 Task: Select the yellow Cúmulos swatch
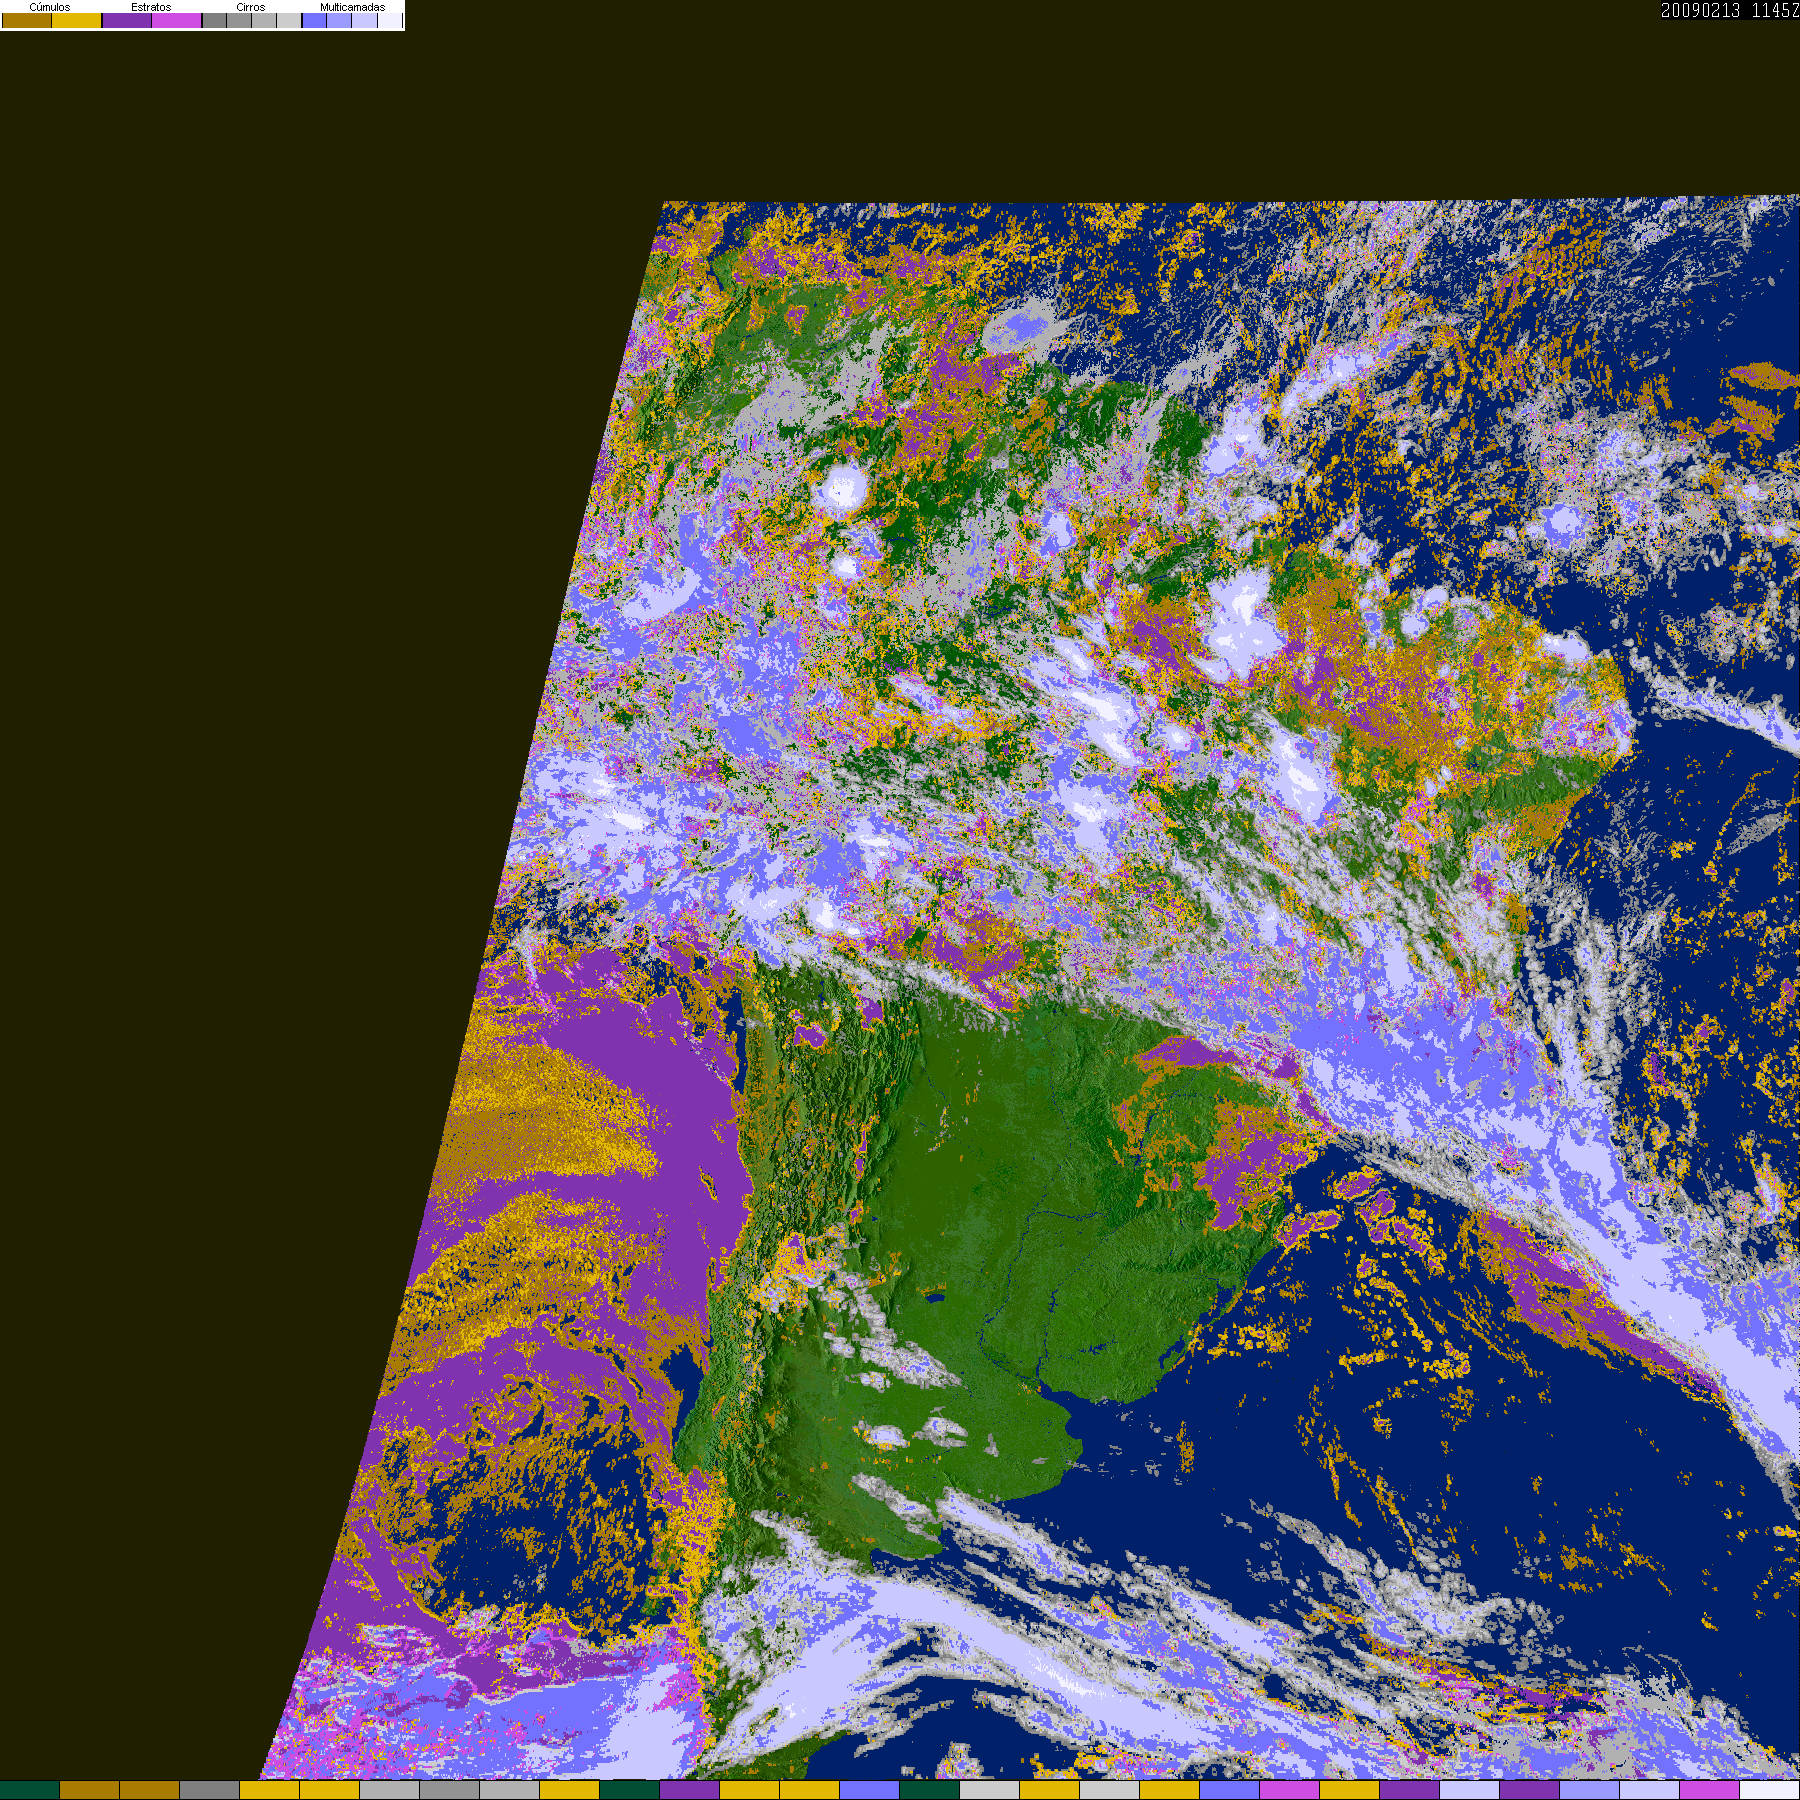click(77, 20)
